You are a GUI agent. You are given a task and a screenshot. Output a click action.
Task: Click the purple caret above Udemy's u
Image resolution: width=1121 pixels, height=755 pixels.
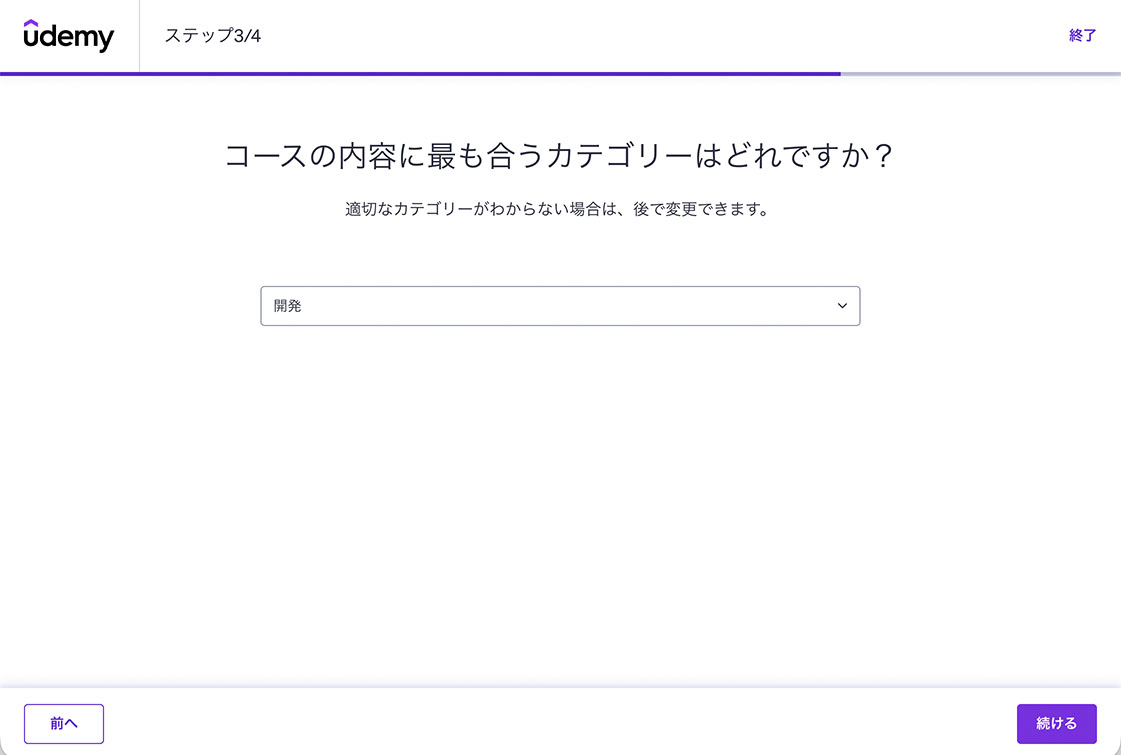[x=31, y=23]
